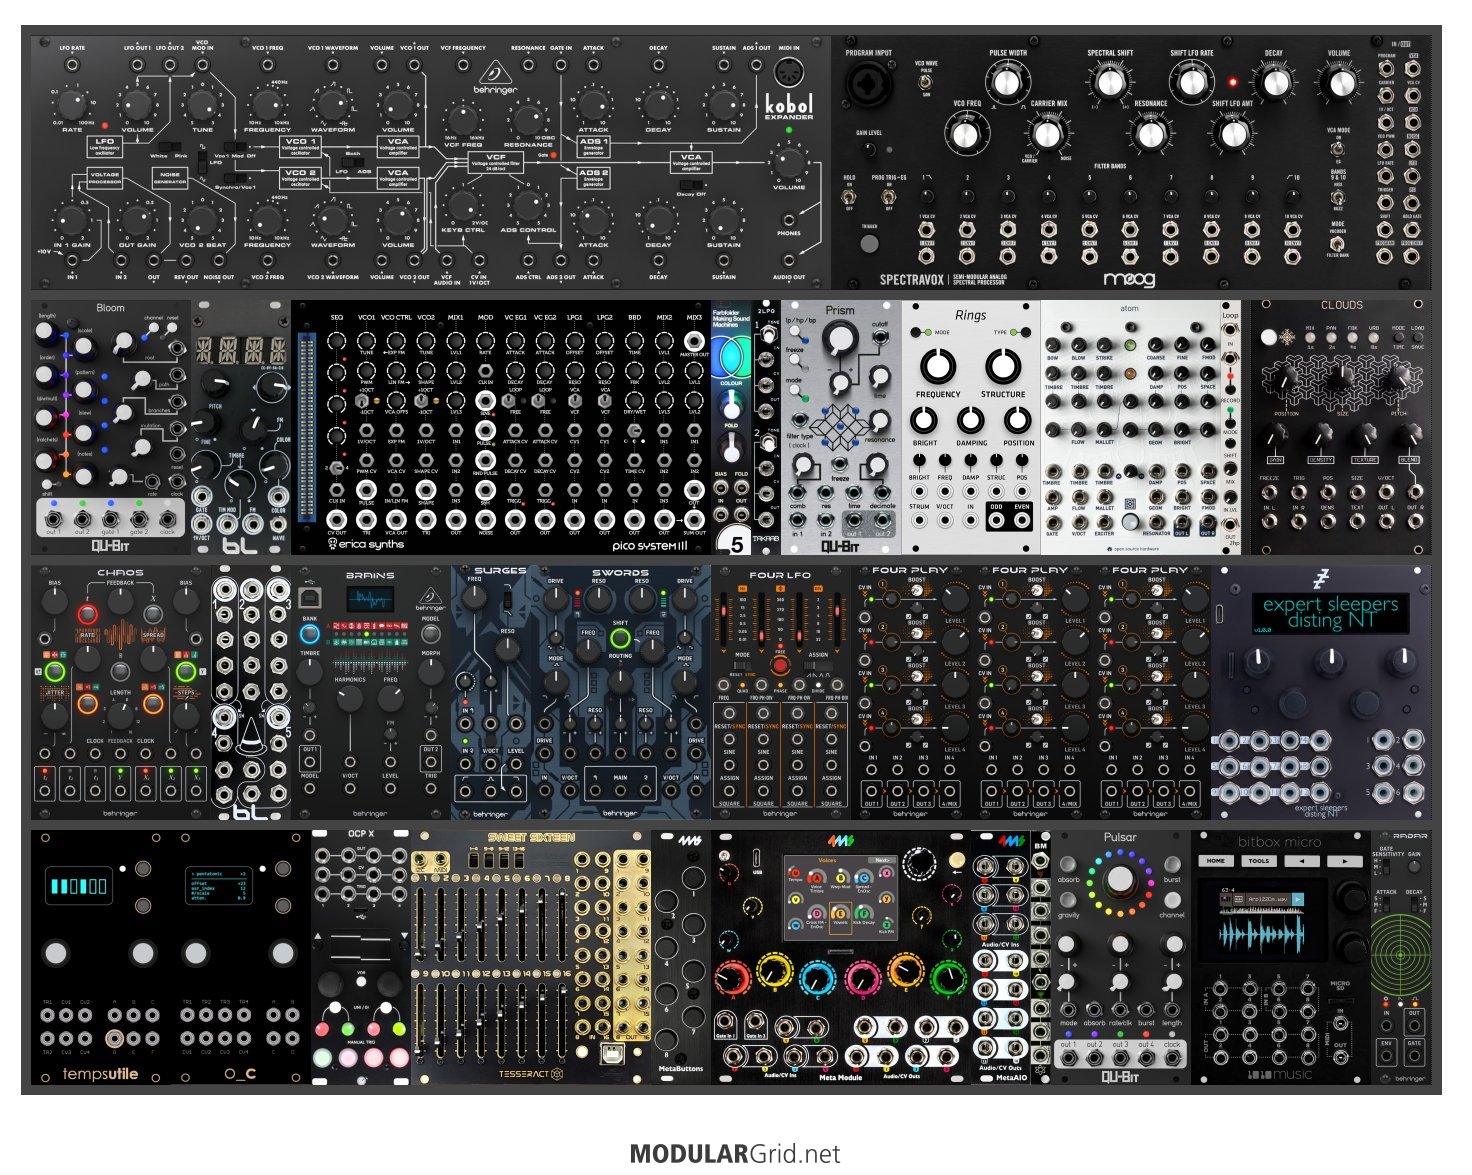Click the right arrow button on bitbox micro
Image resolution: width=1472 pixels, height=1175 pixels.
coord(1344,861)
